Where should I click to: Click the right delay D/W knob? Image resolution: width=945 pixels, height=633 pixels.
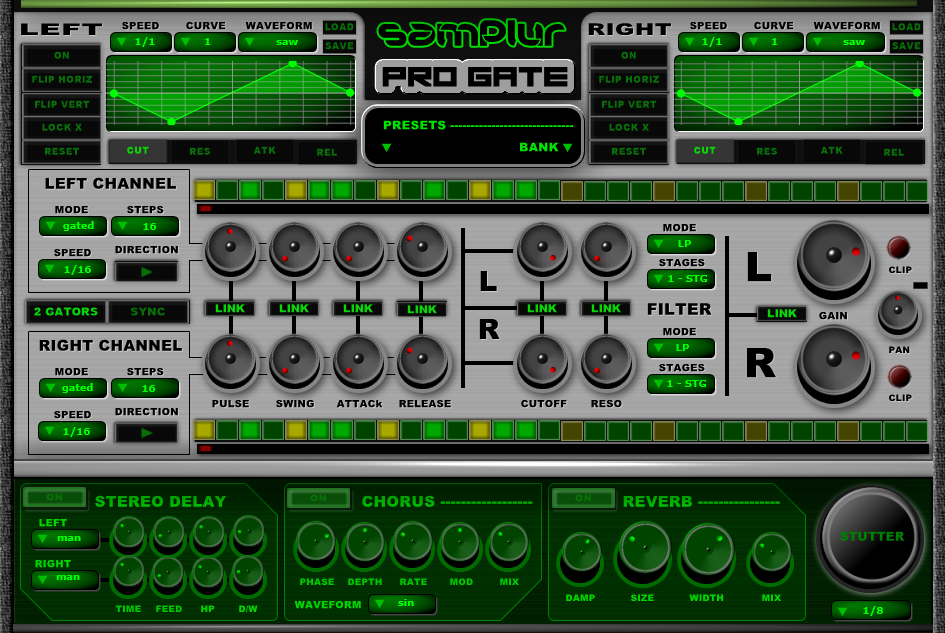tap(248, 573)
